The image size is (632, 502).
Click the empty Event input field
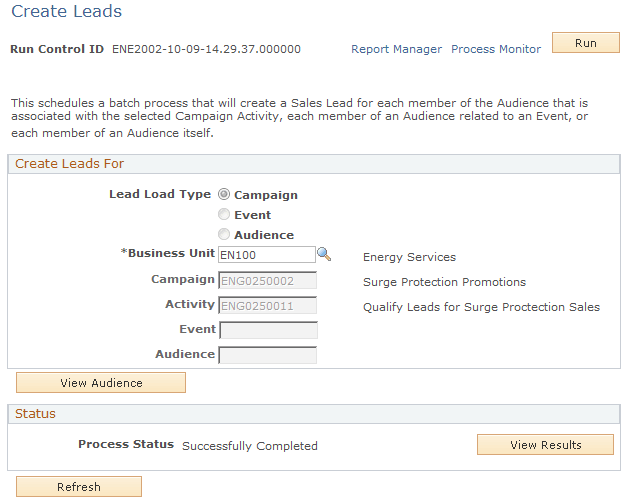pyautogui.click(x=268, y=330)
